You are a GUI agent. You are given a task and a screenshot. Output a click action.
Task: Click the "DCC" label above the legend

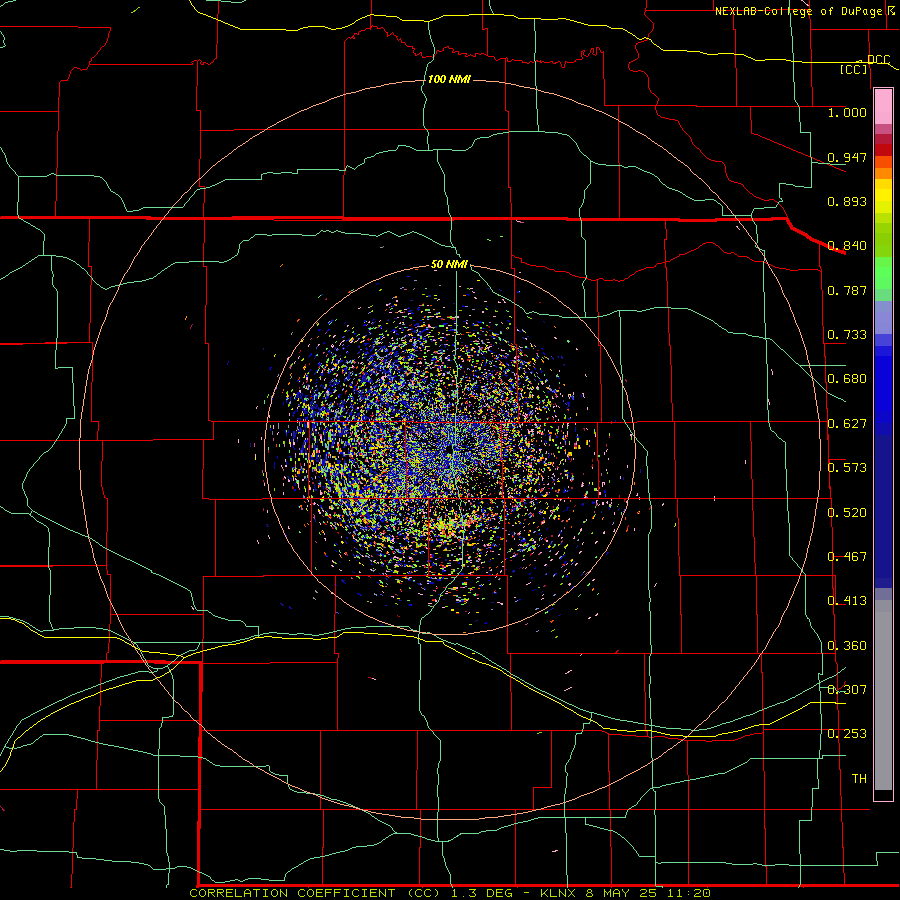(878, 60)
